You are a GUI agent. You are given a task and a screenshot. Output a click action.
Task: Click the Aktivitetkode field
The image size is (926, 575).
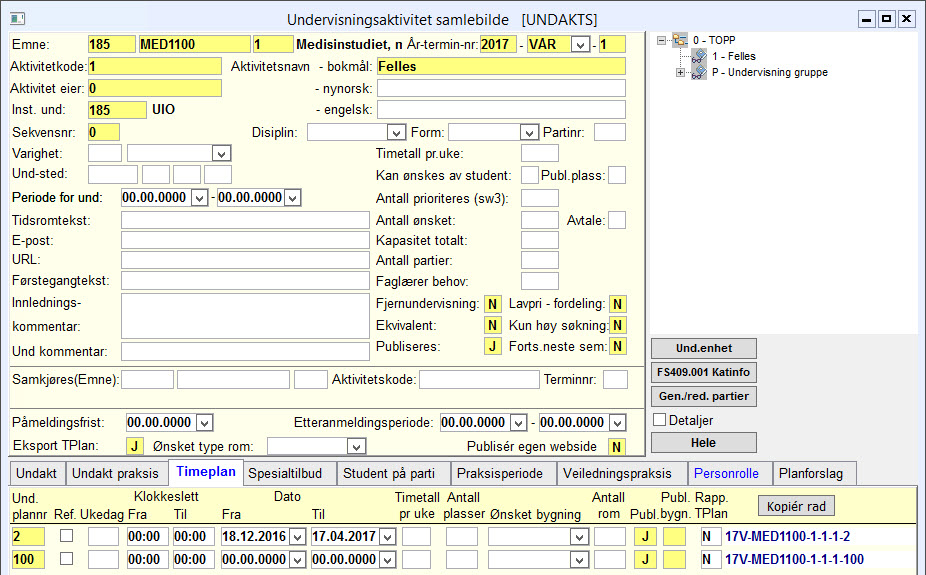pos(155,66)
